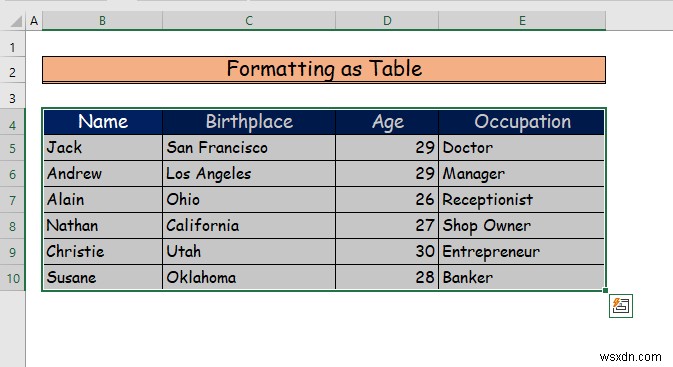Select the cell containing Nathan
This screenshot has width=673, height=367.
[x=103, y=226]
